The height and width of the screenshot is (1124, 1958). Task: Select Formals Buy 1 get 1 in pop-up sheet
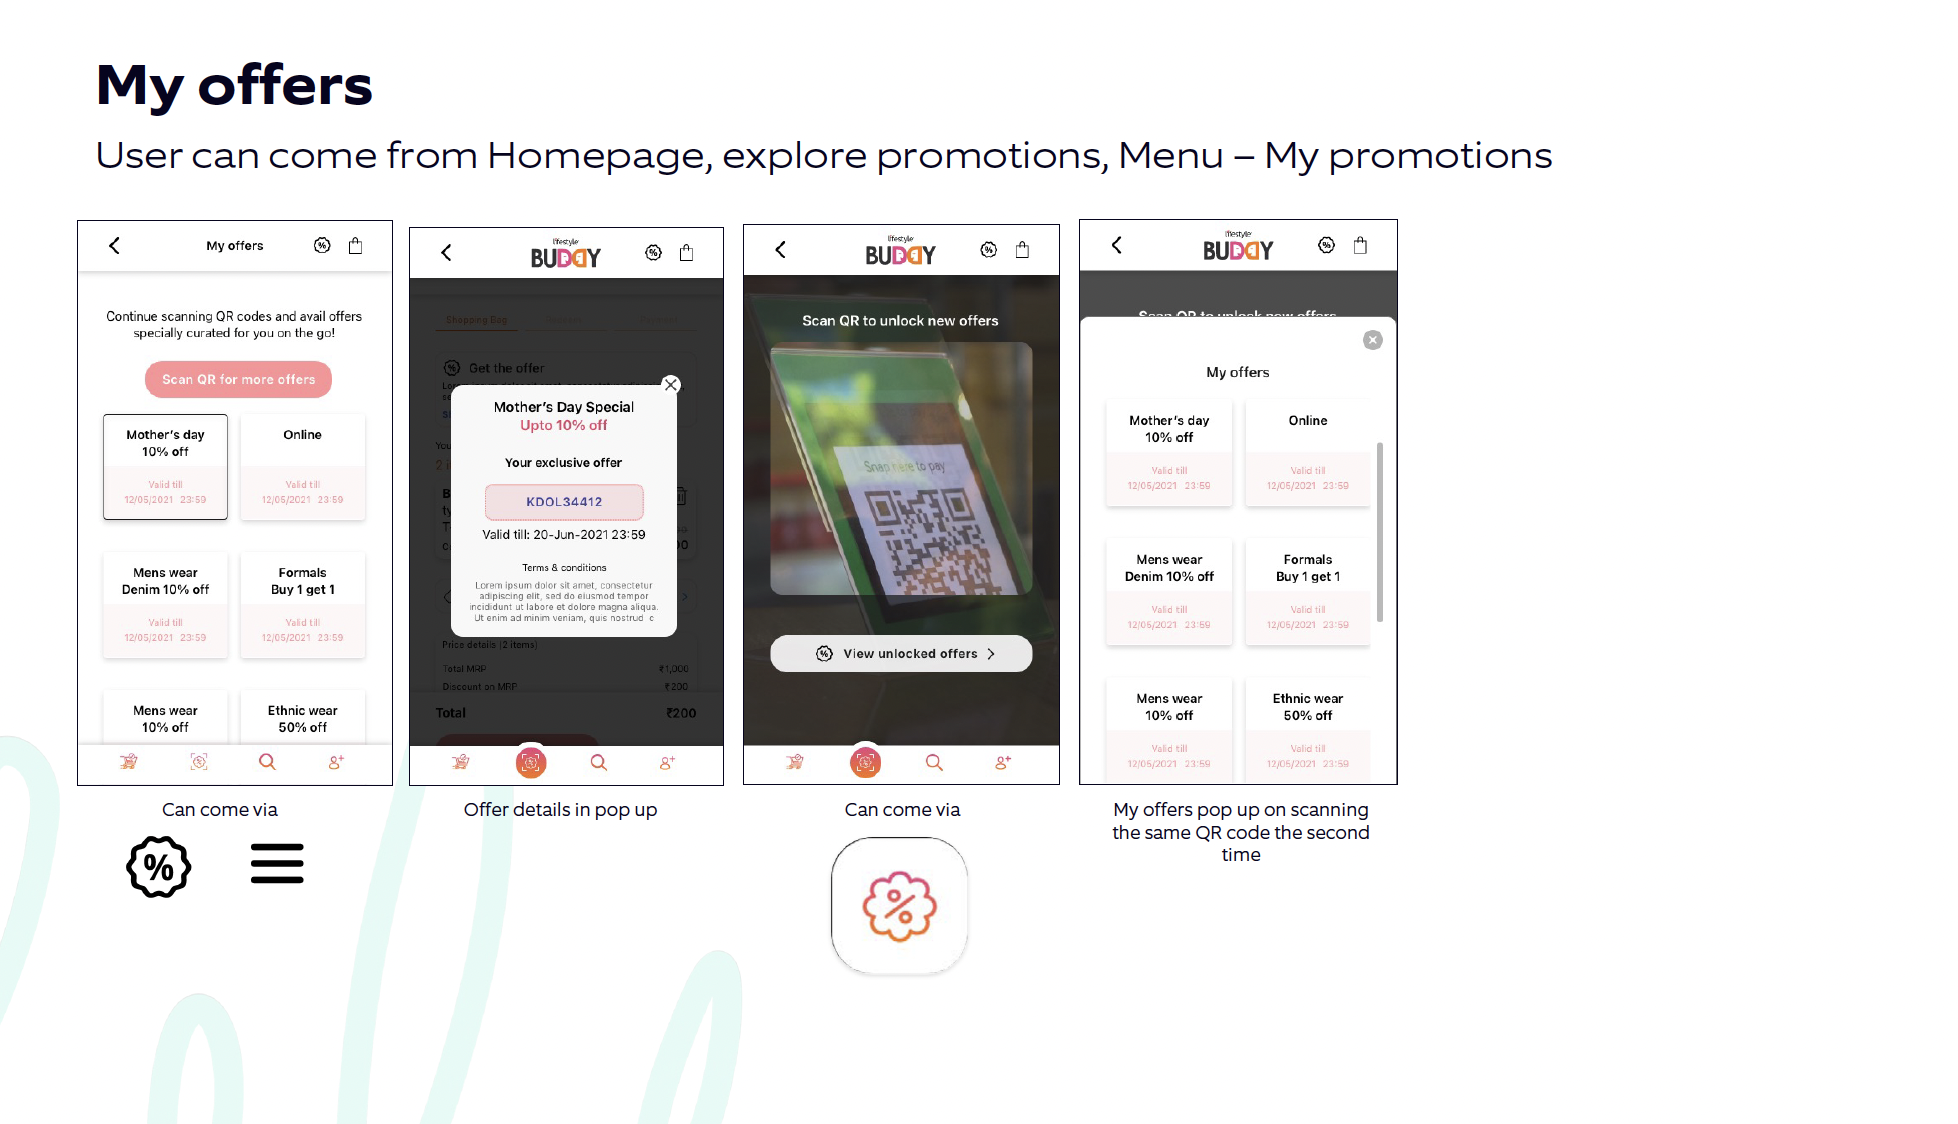(x=1308, y=592)
